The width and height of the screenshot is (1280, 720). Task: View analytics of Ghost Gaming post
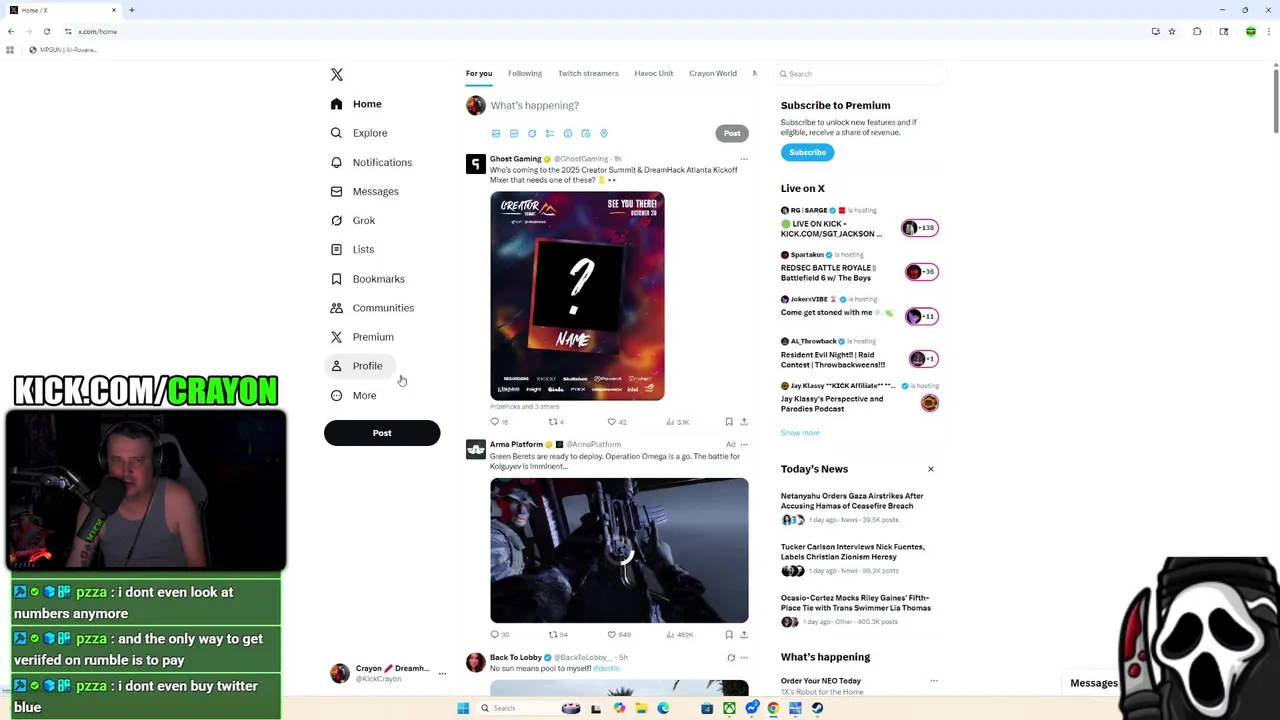678,422
